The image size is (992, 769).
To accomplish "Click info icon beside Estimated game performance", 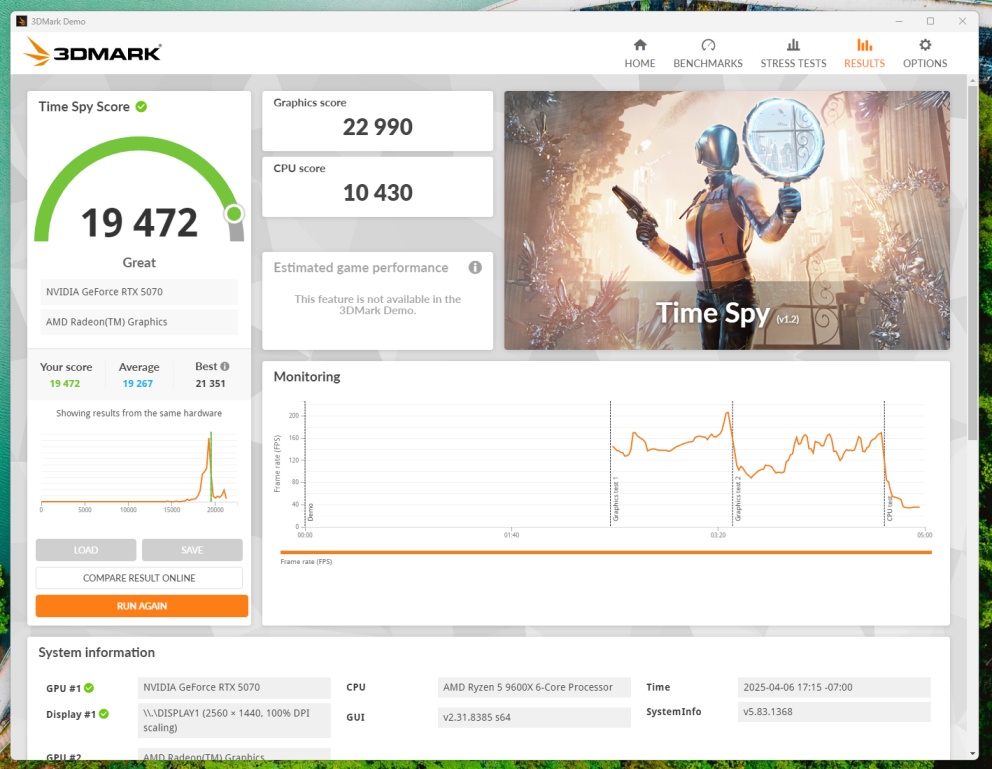I will (x=475, y=268).
